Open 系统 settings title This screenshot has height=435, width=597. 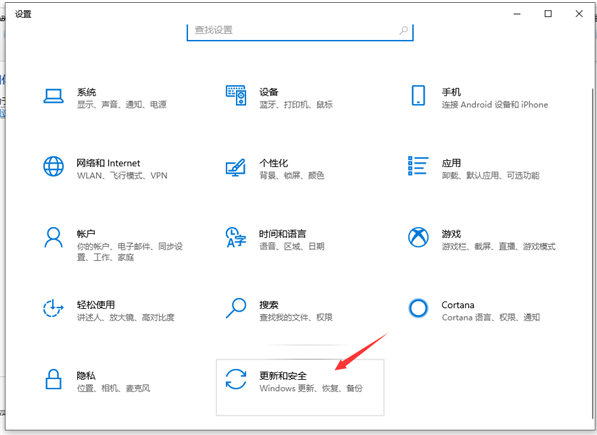pos(86,92)
